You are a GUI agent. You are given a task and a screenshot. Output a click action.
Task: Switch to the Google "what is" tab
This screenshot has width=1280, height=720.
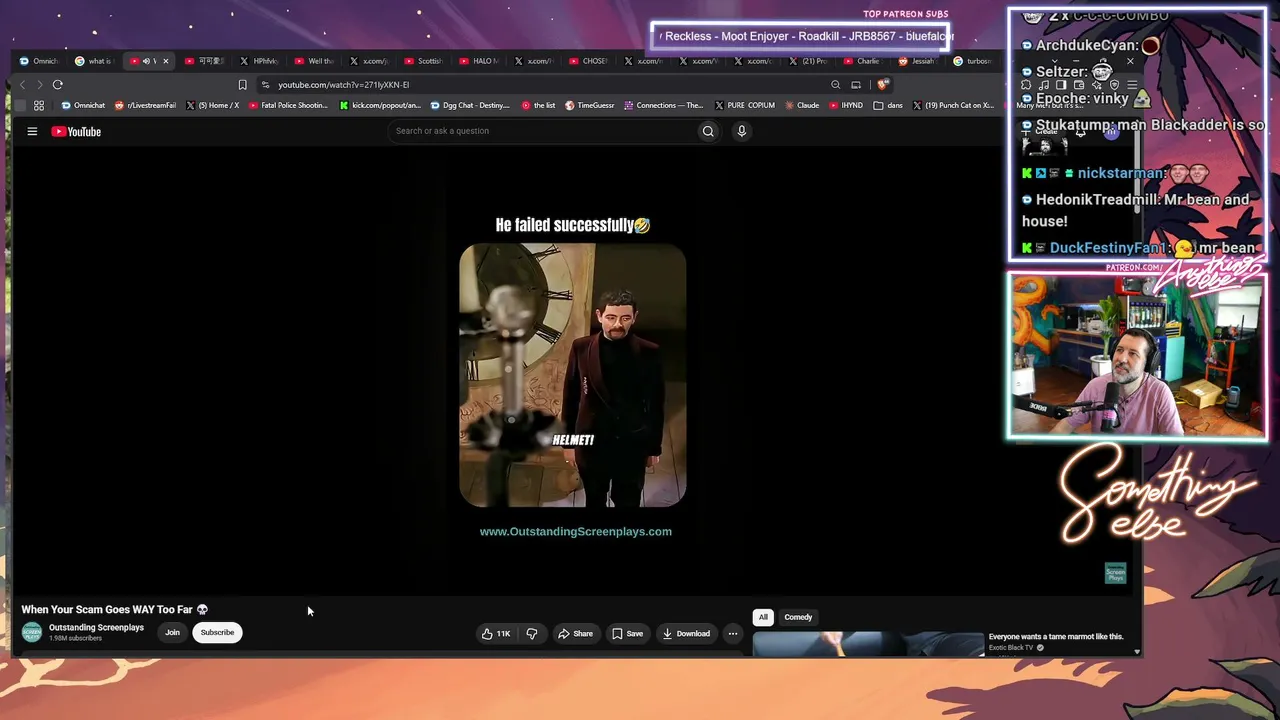tap(95, 61)
